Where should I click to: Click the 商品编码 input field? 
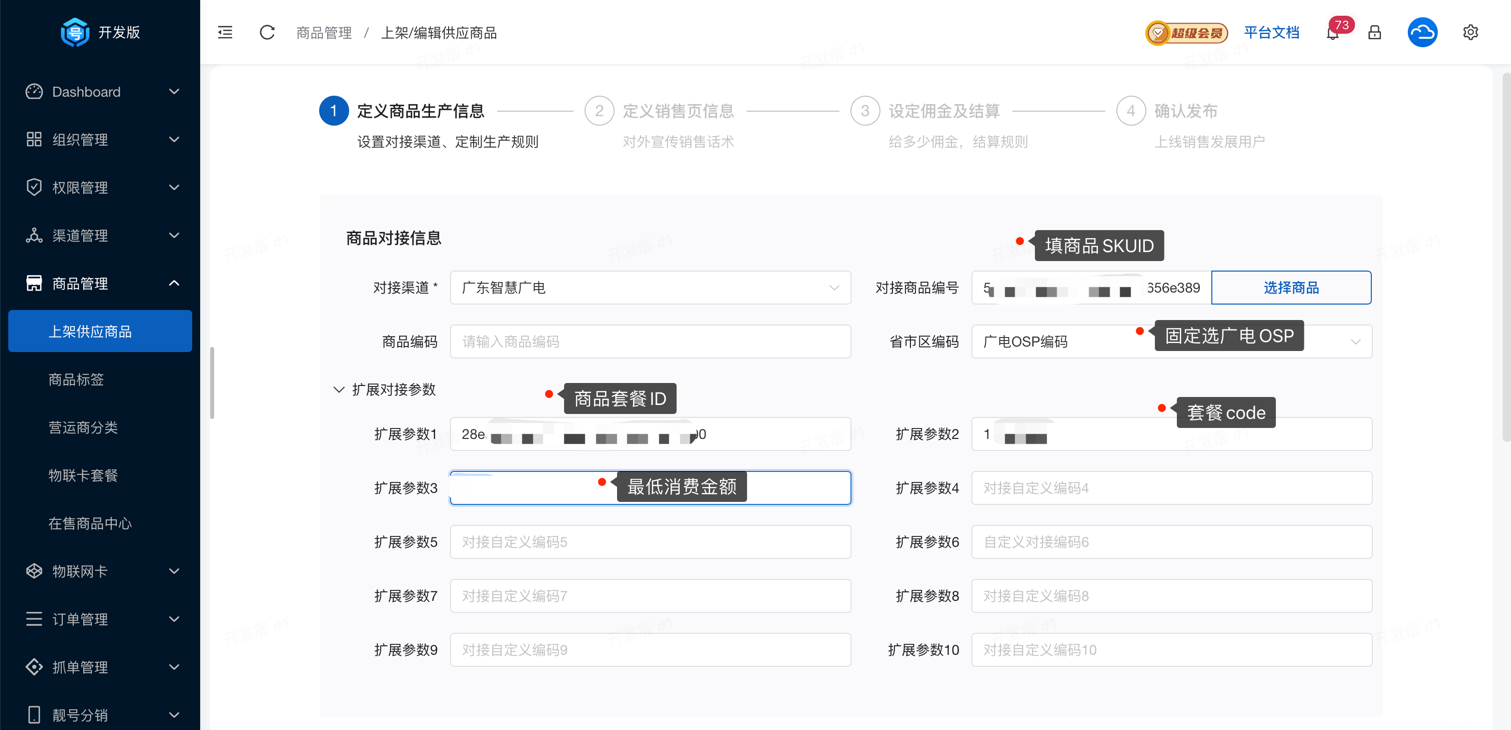coord(650,342)
